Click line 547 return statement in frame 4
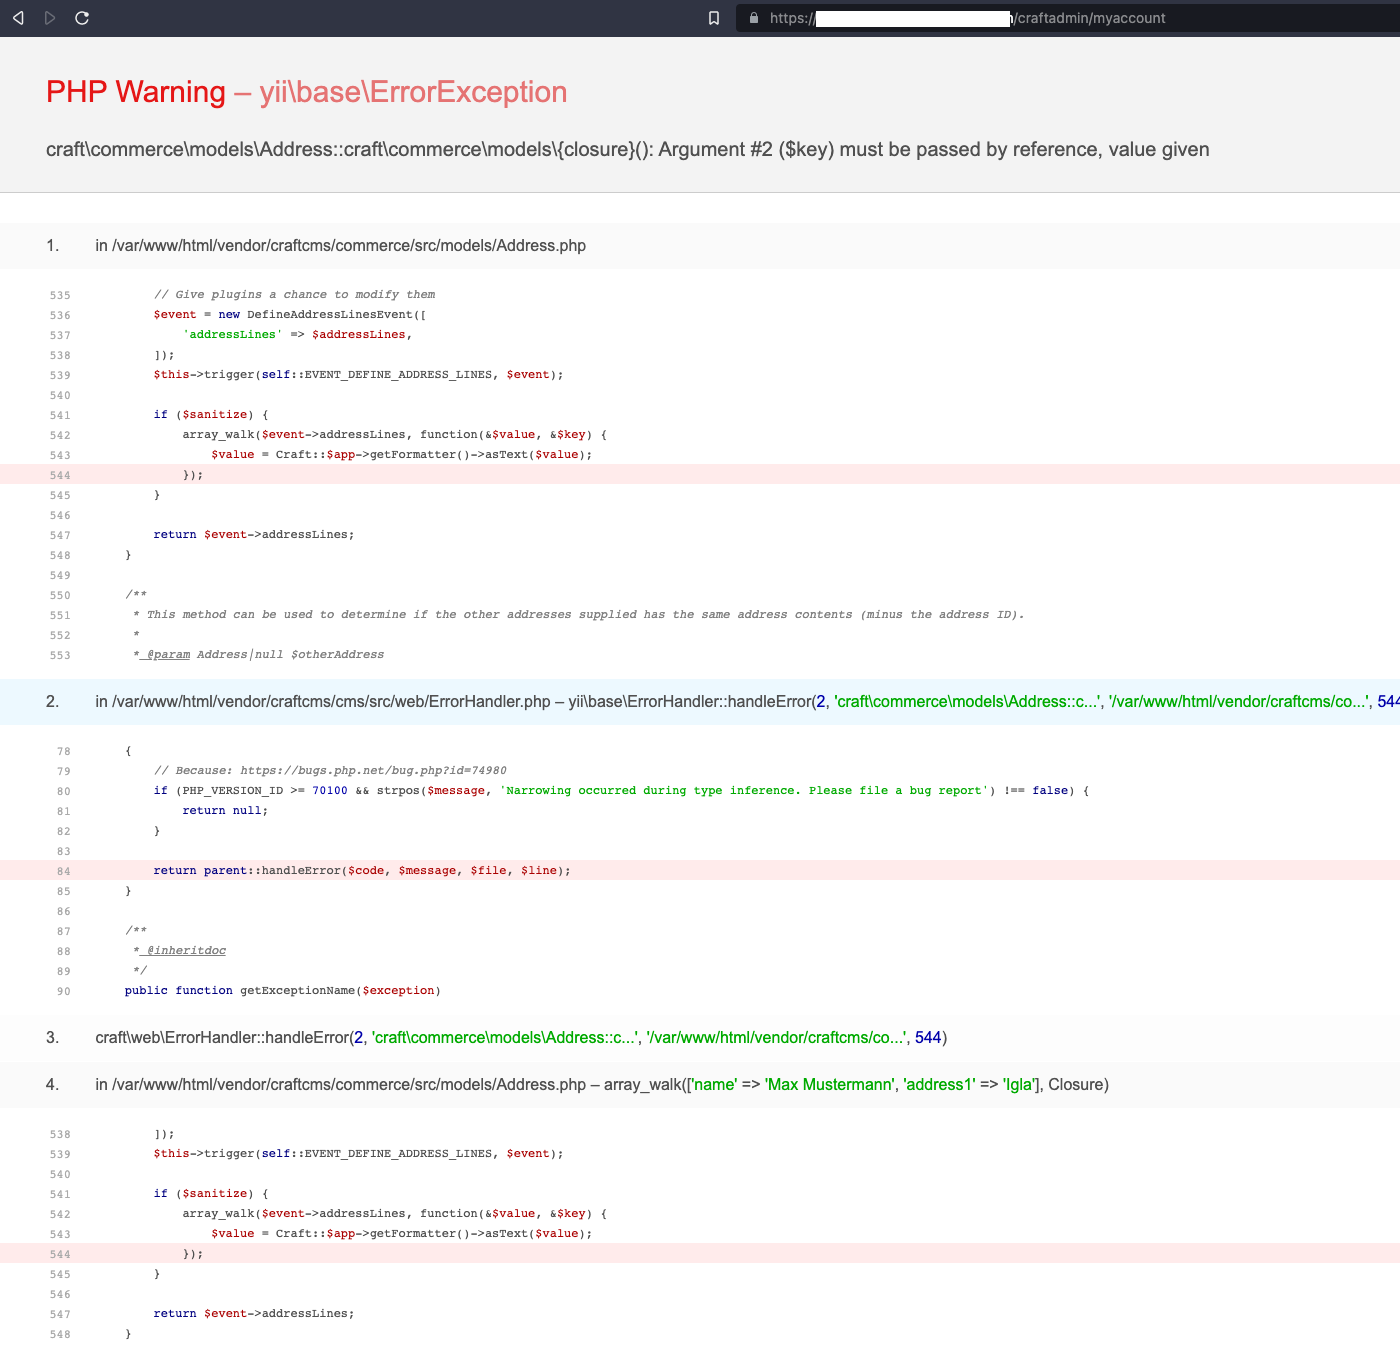The width and height of the screenshot is (1400, 1348). pos(254,1314)
